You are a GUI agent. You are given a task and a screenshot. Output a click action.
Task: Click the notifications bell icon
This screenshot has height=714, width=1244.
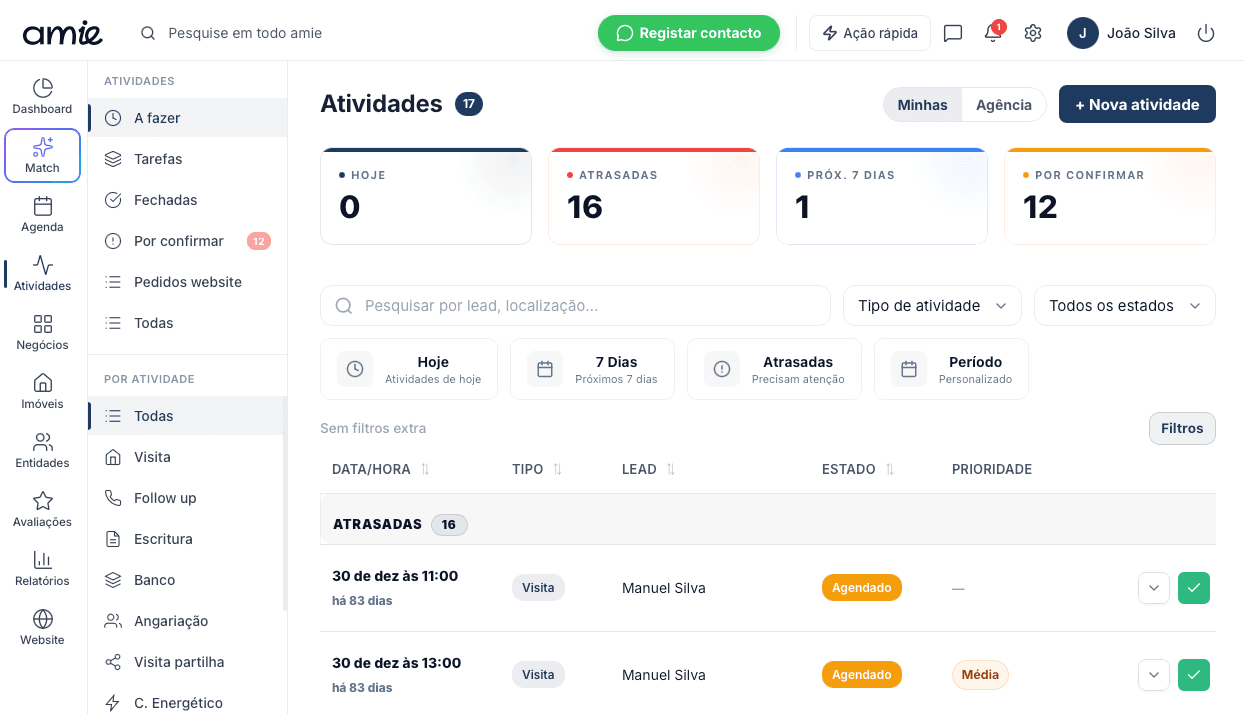click(992, 33)
